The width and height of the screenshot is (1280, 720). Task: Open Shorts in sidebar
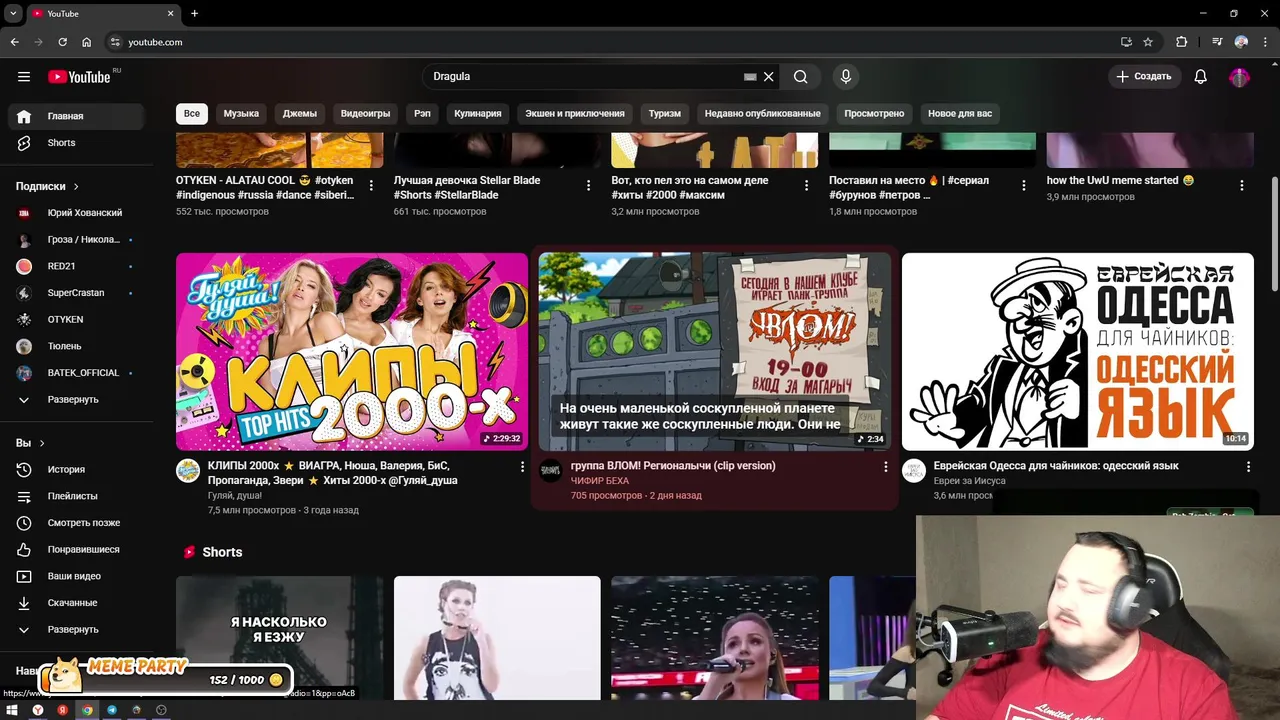click(76, 143)
